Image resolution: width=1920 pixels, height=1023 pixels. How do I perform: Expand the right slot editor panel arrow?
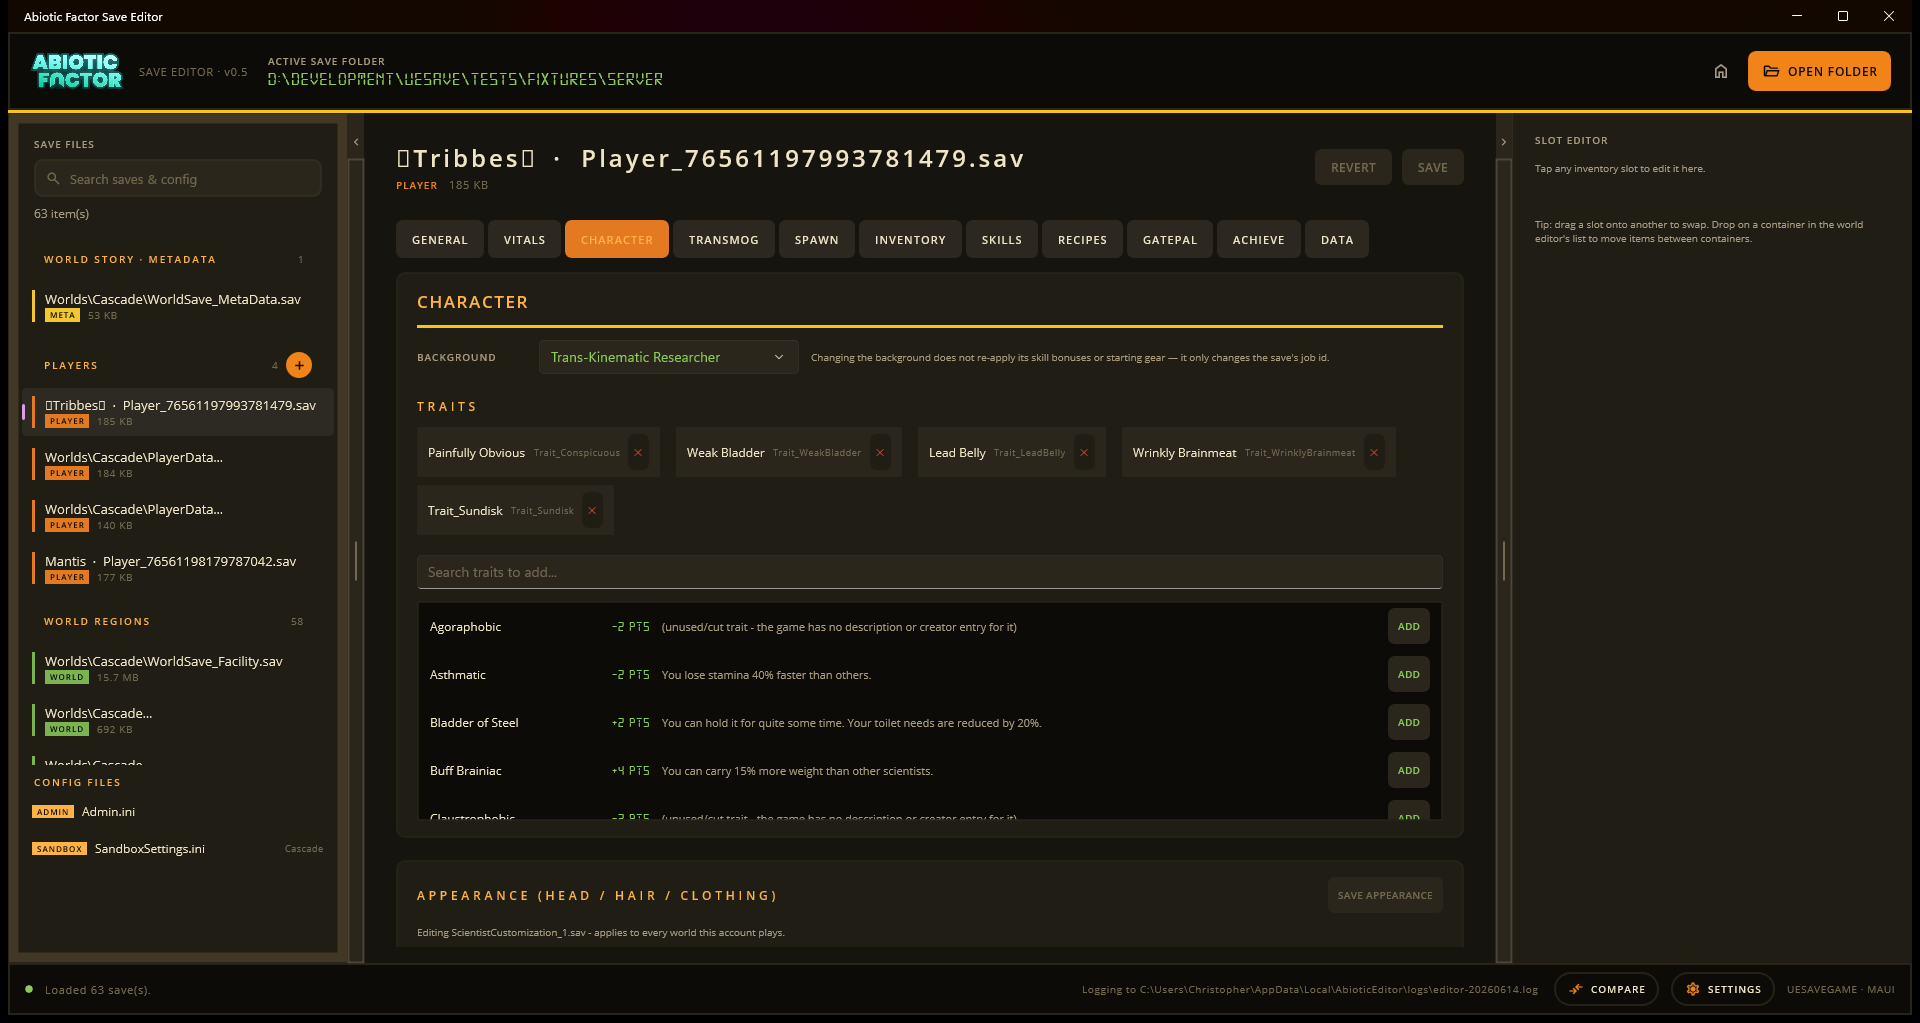click(x=1503, y=142)
